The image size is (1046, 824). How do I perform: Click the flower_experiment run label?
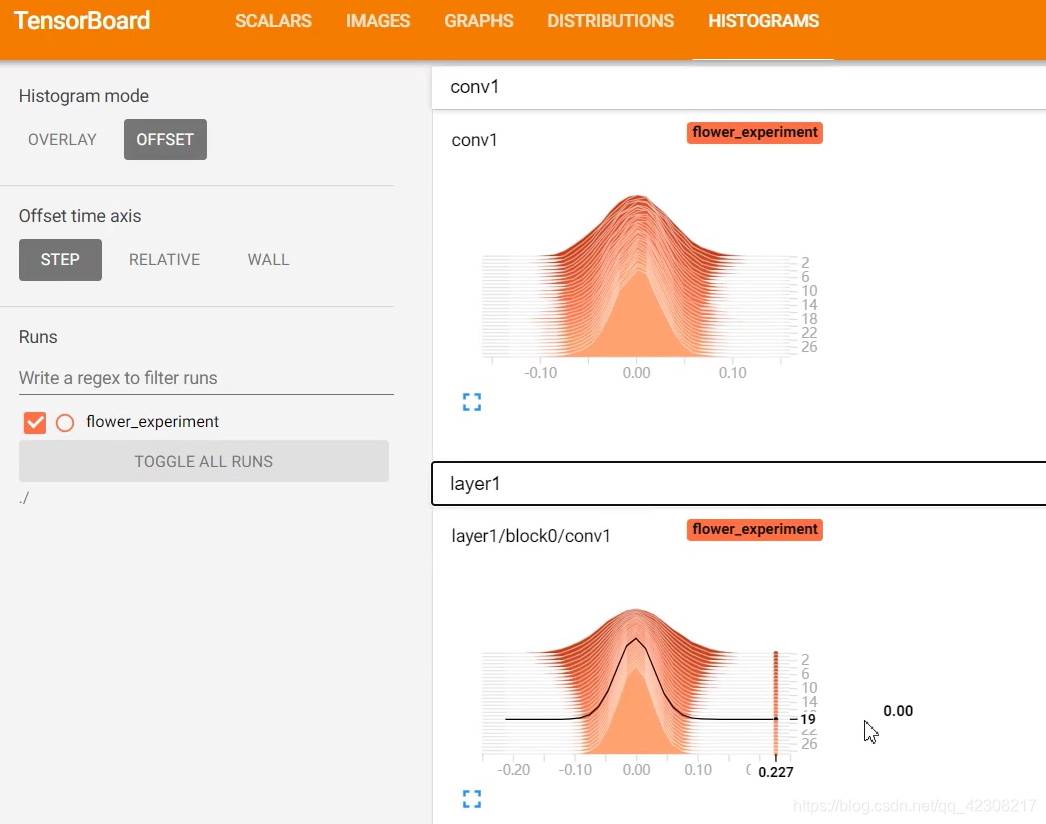click(152, 422)
